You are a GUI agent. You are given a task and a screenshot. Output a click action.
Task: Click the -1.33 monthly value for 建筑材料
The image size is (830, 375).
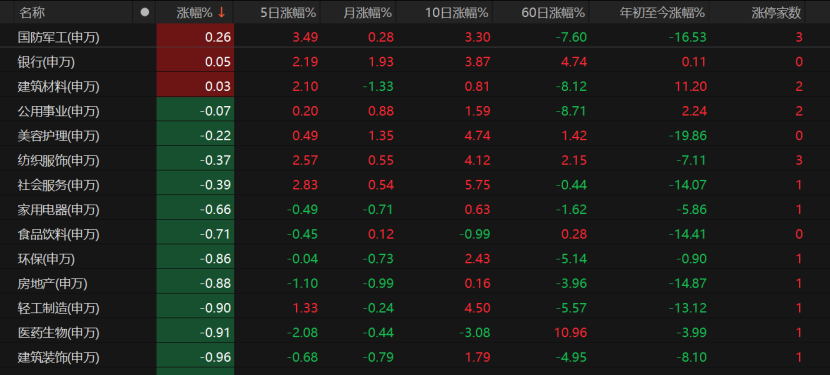(x=378, y=86)
